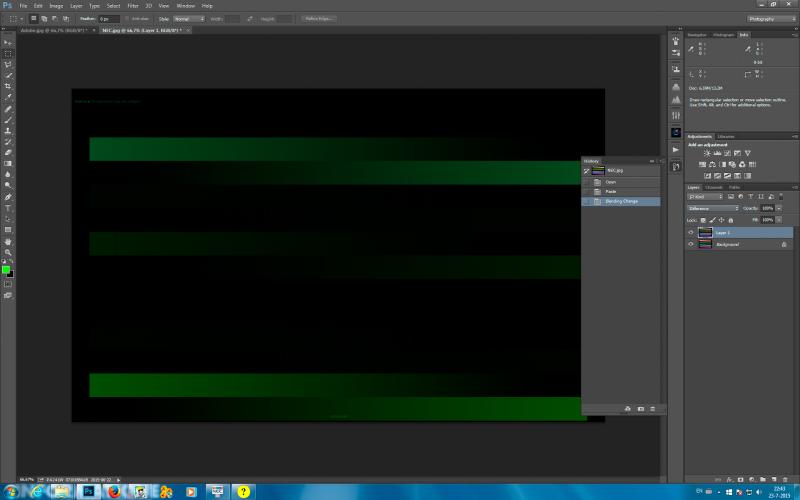Viewport: 800px width, 500px height.
Task: Select the Lasso tool
Action: pyautogui.click(x=8, y=65)
